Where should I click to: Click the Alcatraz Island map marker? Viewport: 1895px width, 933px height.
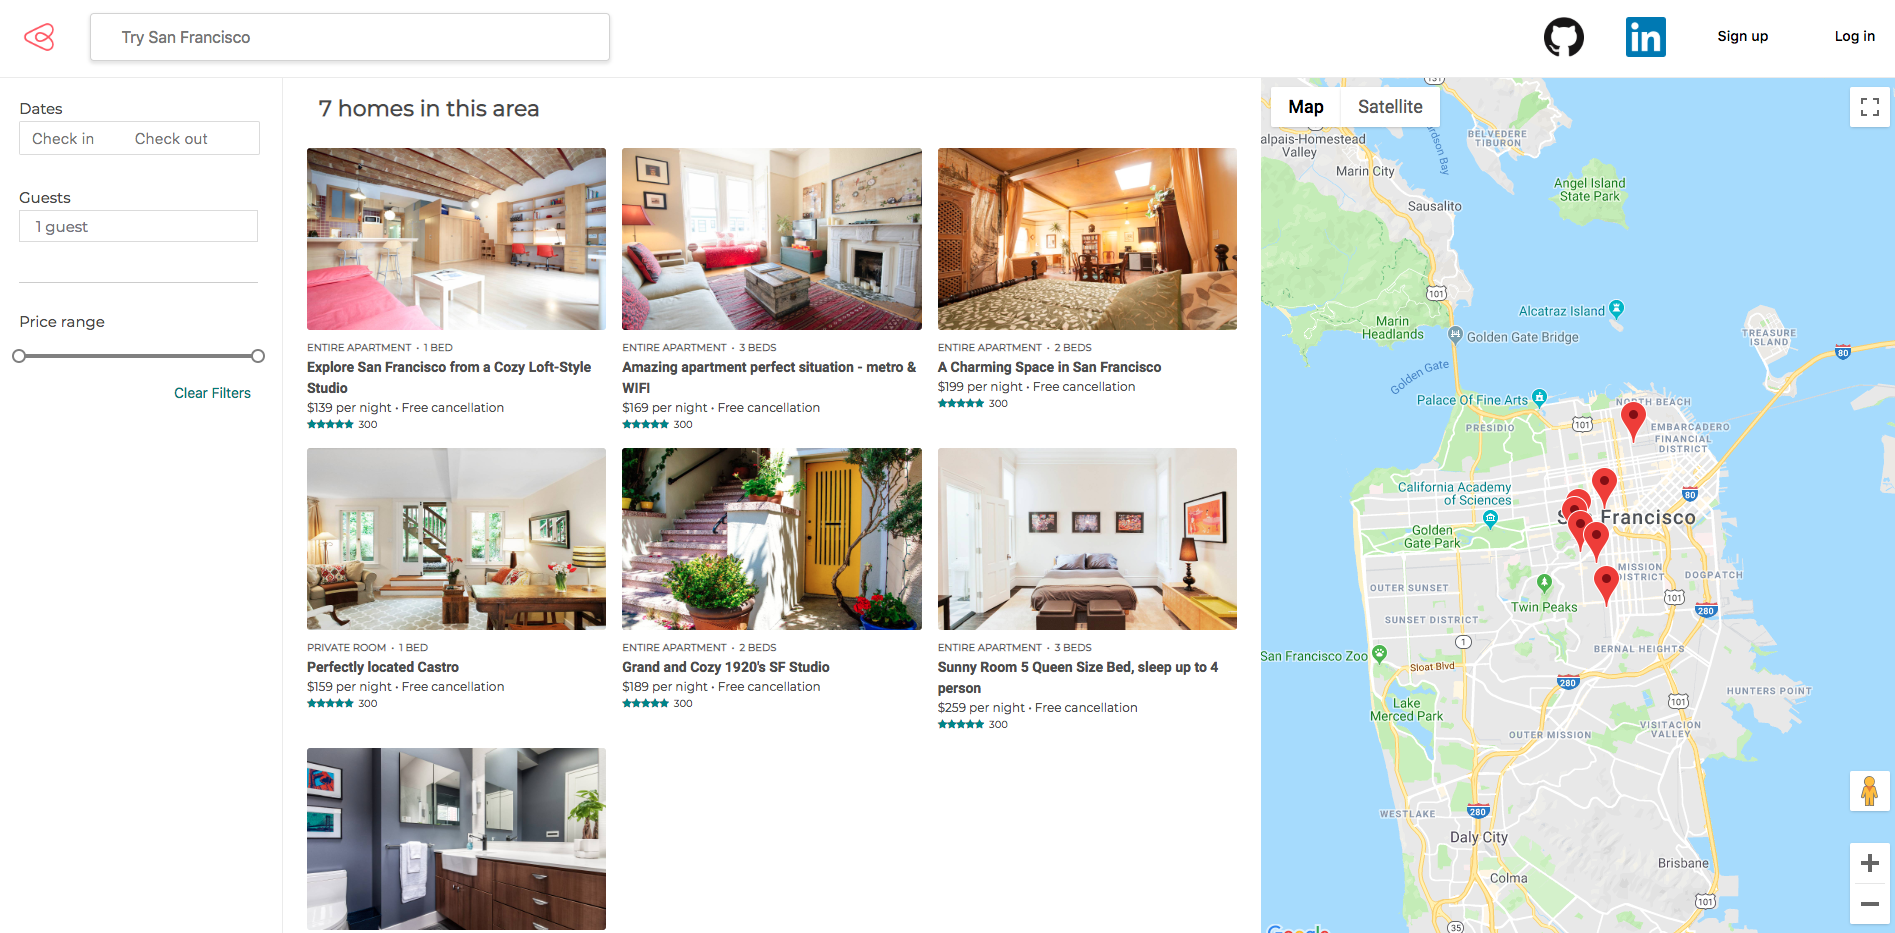(x=1616, y=309)
